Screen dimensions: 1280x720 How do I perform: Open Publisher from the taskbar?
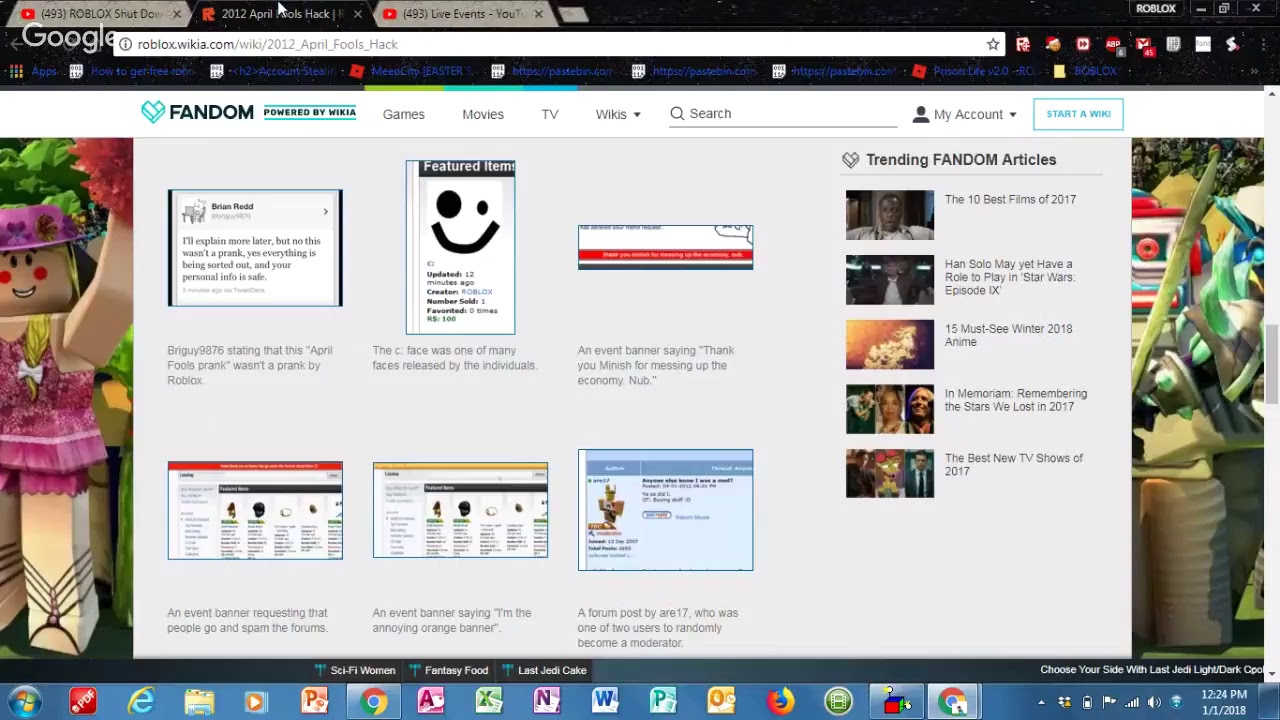pyautogui.click(x=663, y=701)
